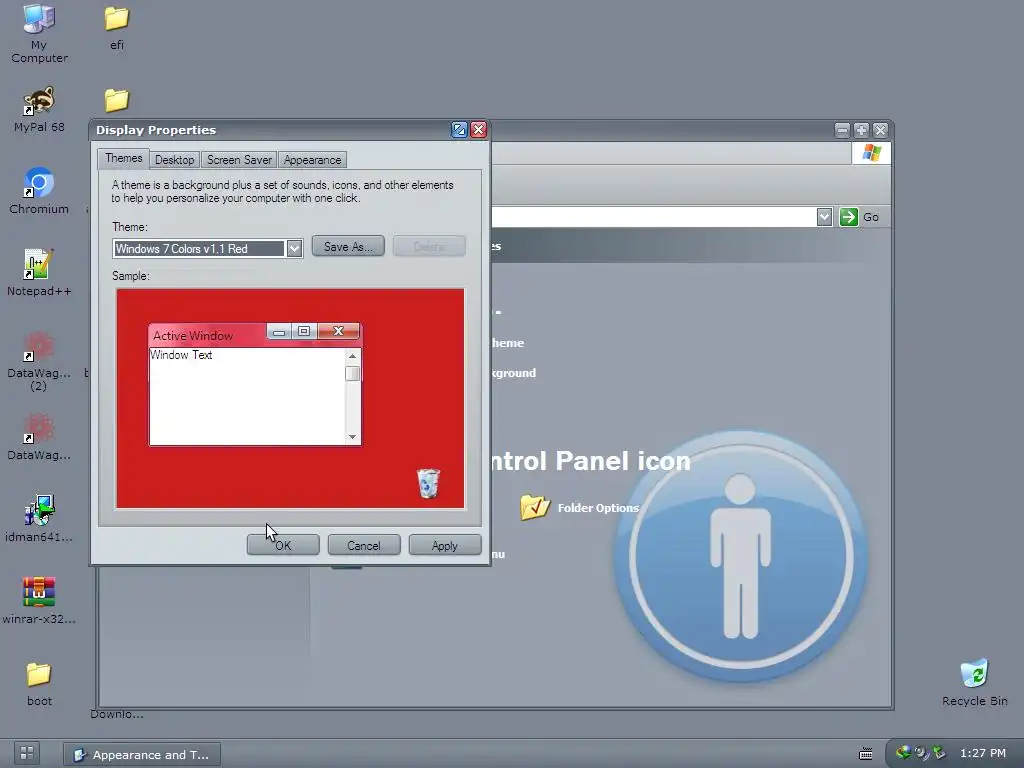Select the idman641 installer icon
The image size is (1024, 768).
point(39,519)
